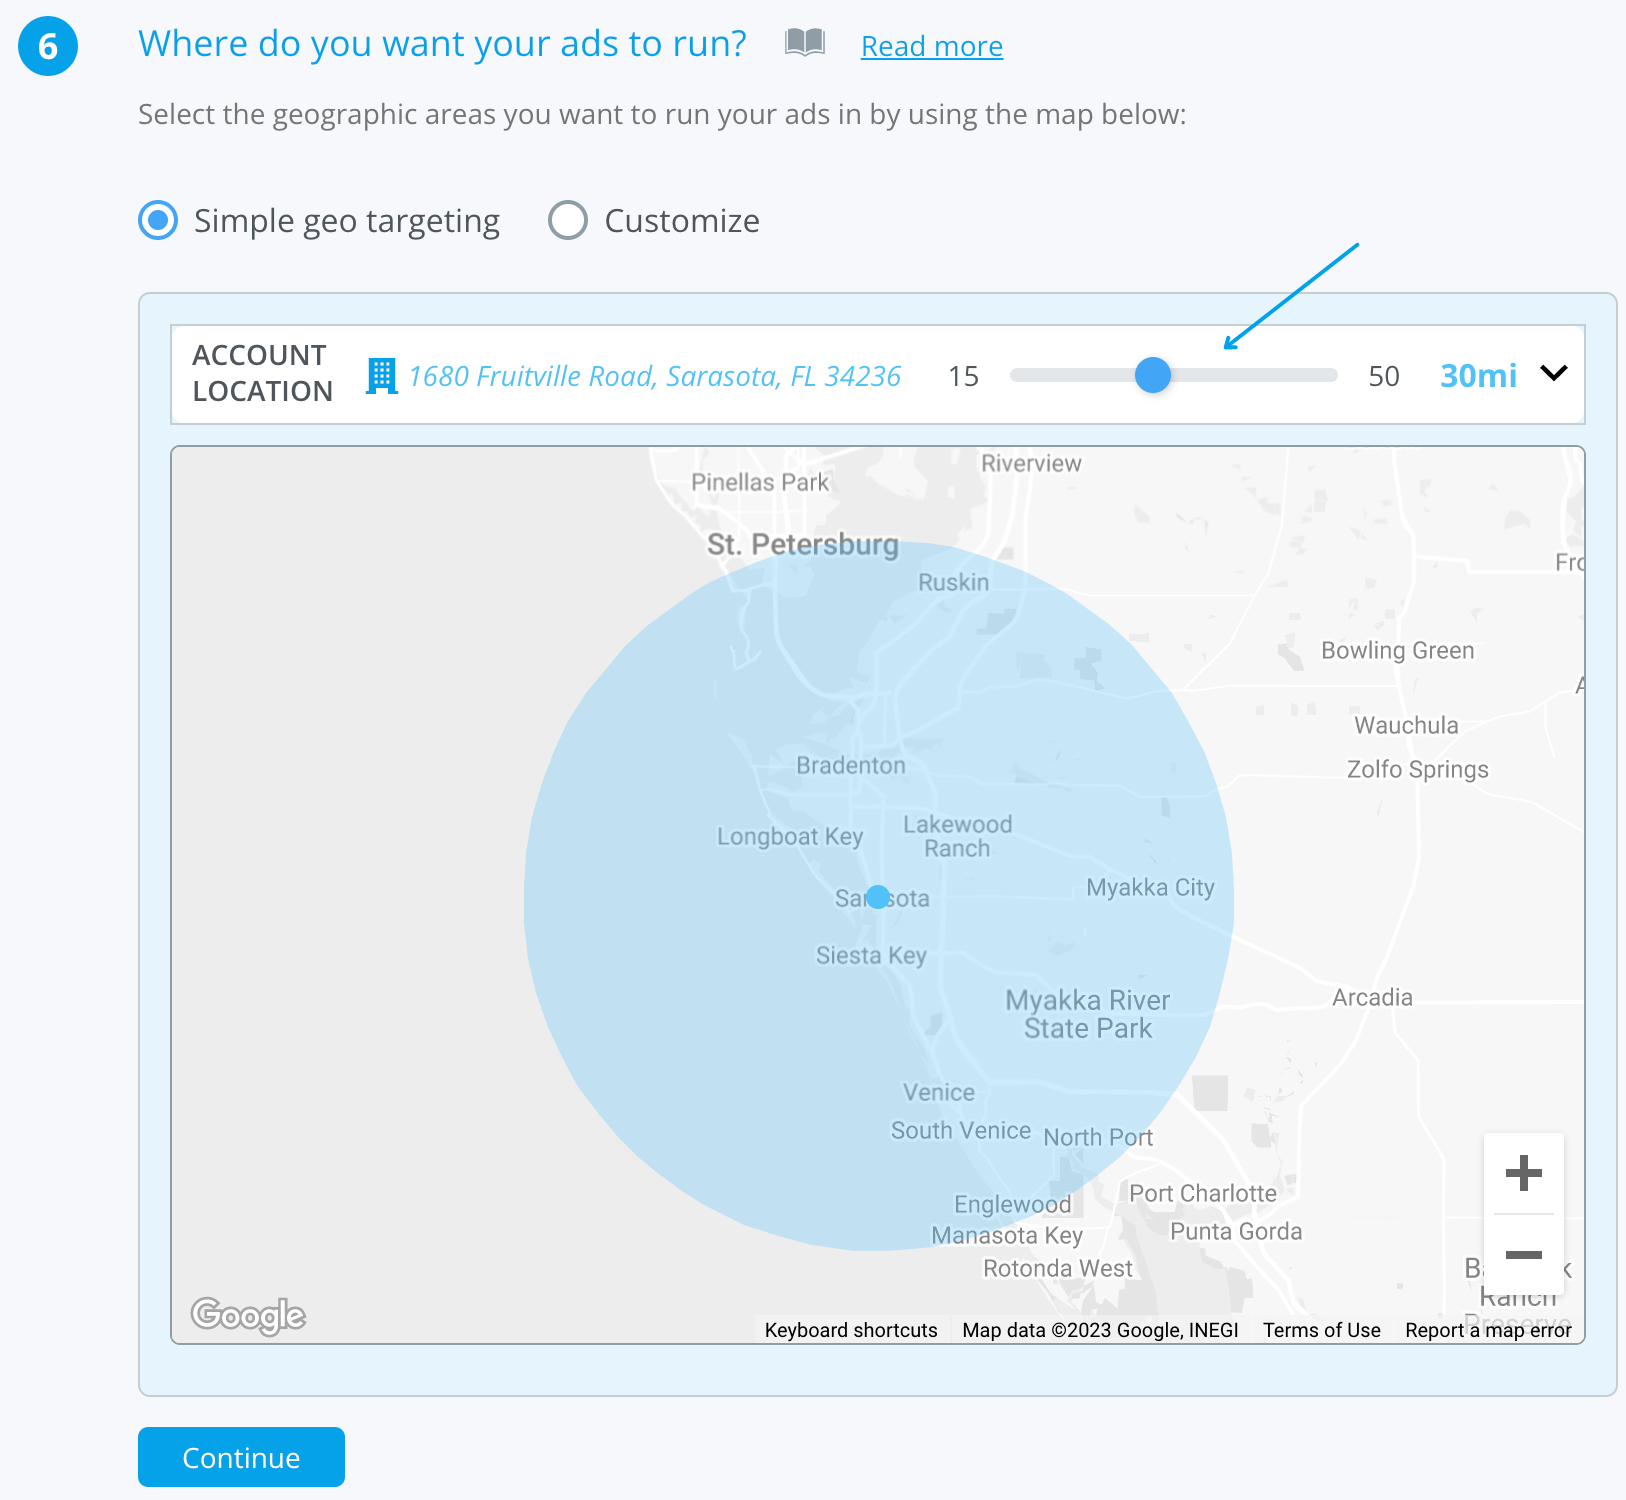Image resolution: width=1626 pixels, height=1500 pixels.
Task: Click Zolfo Springs label on map
Action: point(1417,769)
